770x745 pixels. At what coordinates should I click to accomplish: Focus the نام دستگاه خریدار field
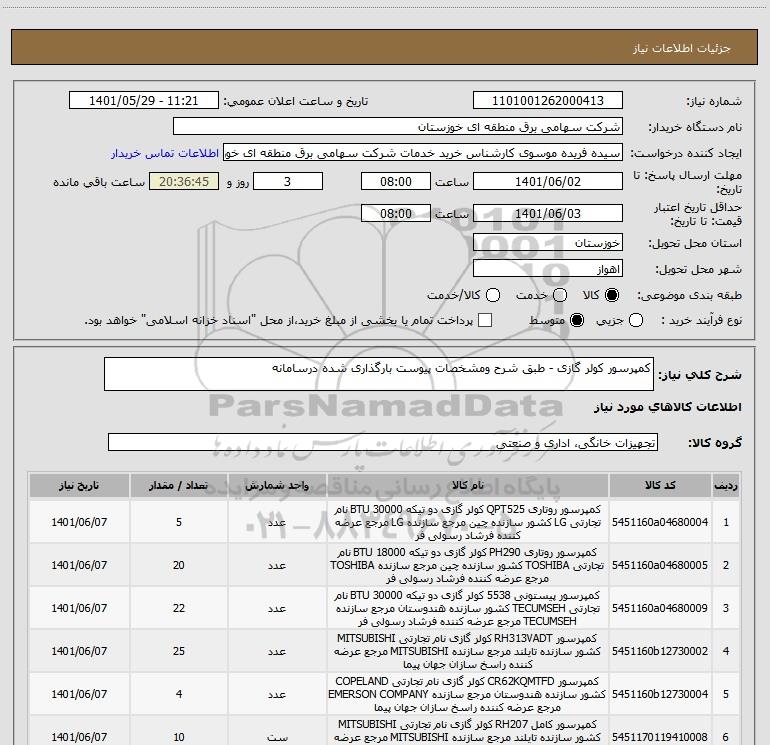(x=397, y=127)
